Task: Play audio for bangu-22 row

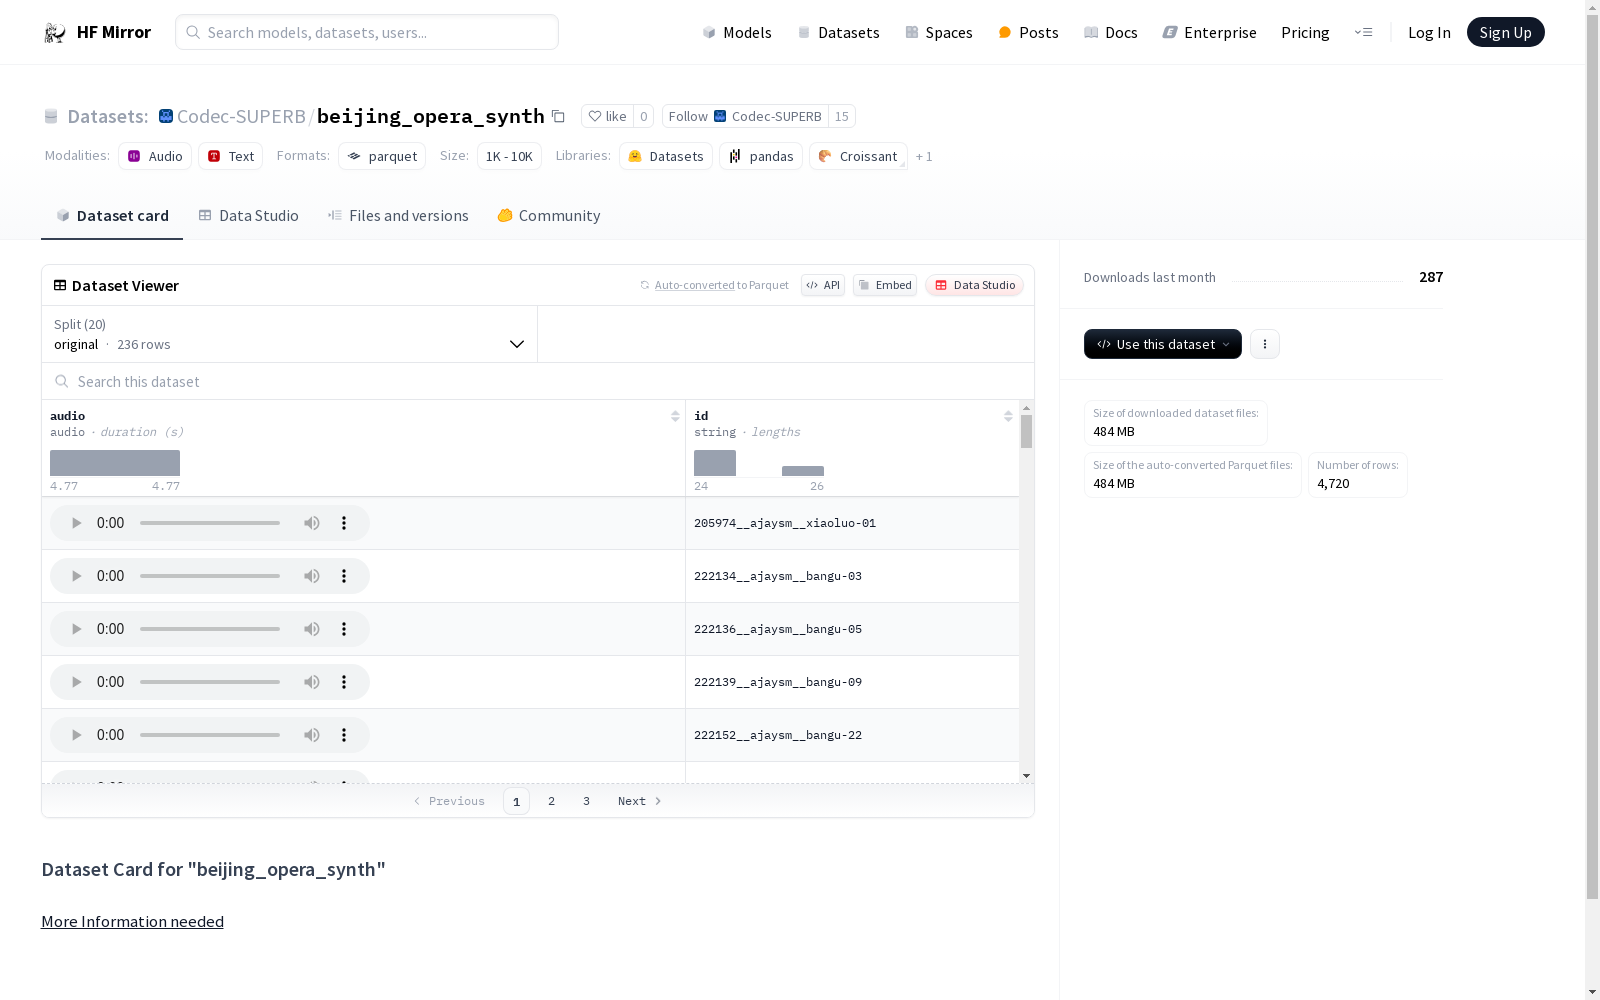Action: pyautogui.click(x=76, y=735)
